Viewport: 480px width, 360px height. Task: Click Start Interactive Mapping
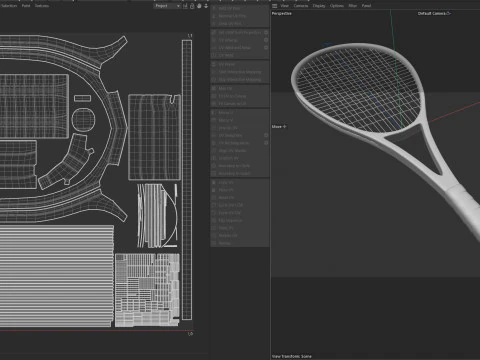pos(240,72)
